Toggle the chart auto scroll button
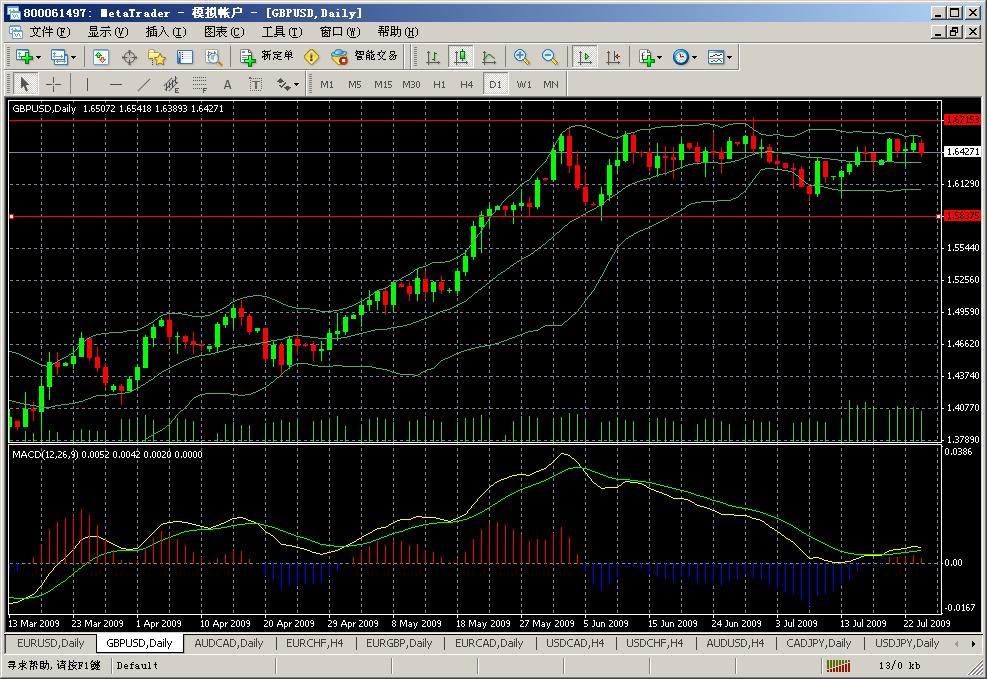987x679 pixels. [x=585, y=57]
